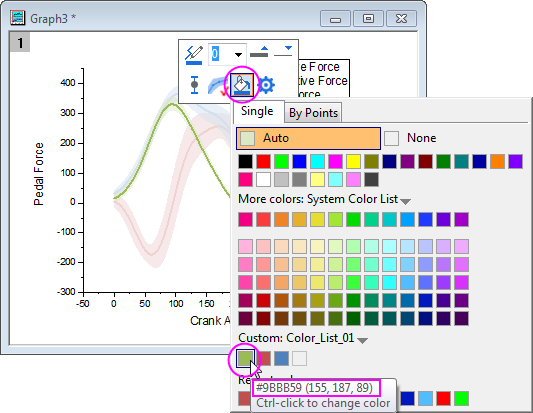The image size is (533, 413).
Task: Open the line width dropdown arrow
Action: tap(239, 54)
